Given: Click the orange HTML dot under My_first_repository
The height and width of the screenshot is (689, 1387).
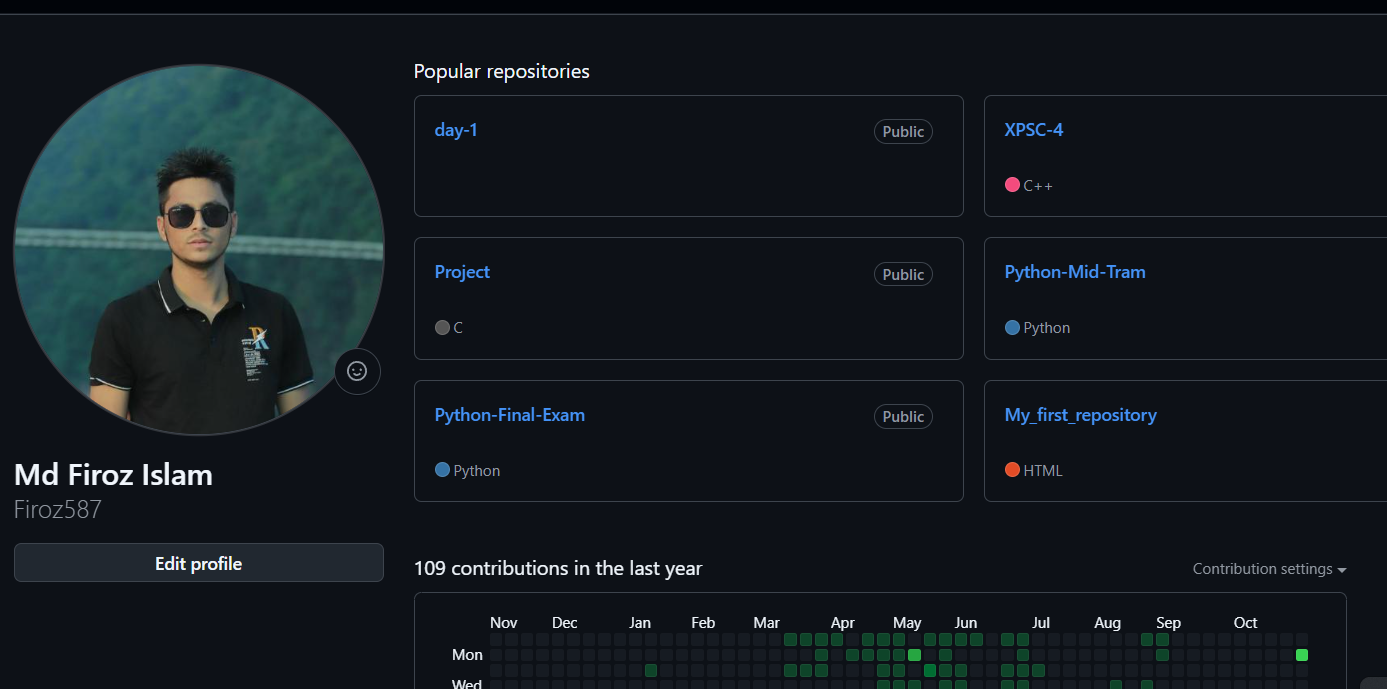Looking at the screenshot, I should tap(1011, 470).
